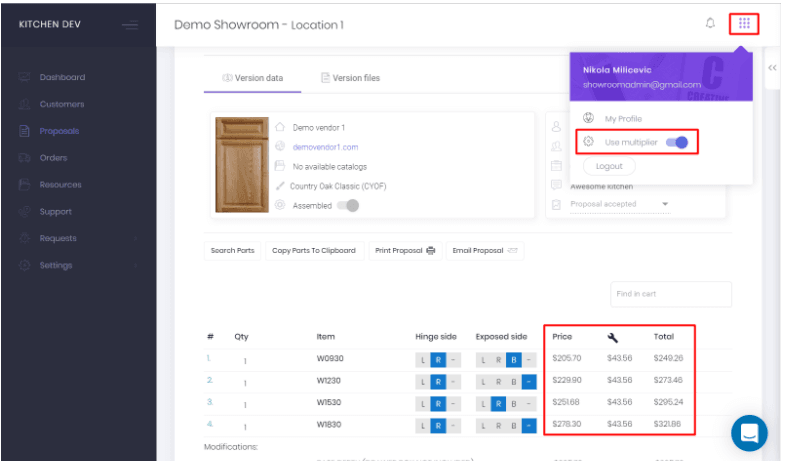Click the Print Proposal button
This screenshot has height=472, width=785.
[405, 251]
